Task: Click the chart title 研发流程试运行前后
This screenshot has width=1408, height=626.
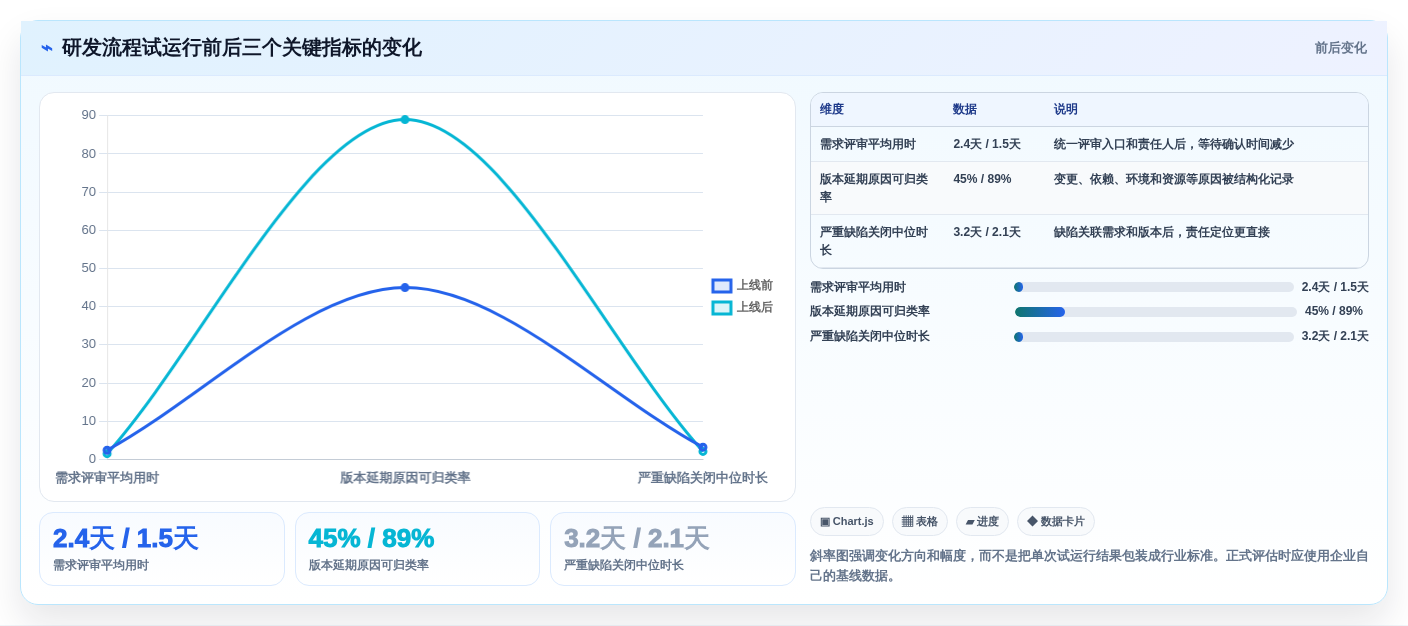Action: 242,48
